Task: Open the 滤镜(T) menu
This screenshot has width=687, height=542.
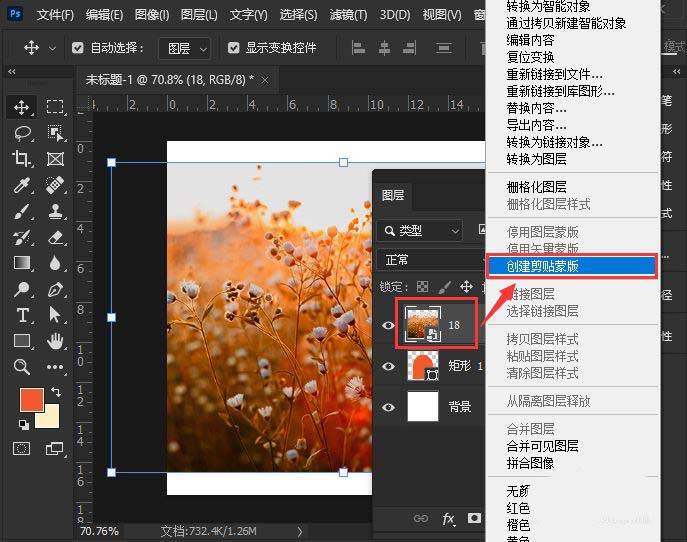Action: pyautogui.click(x=348, y=15)
